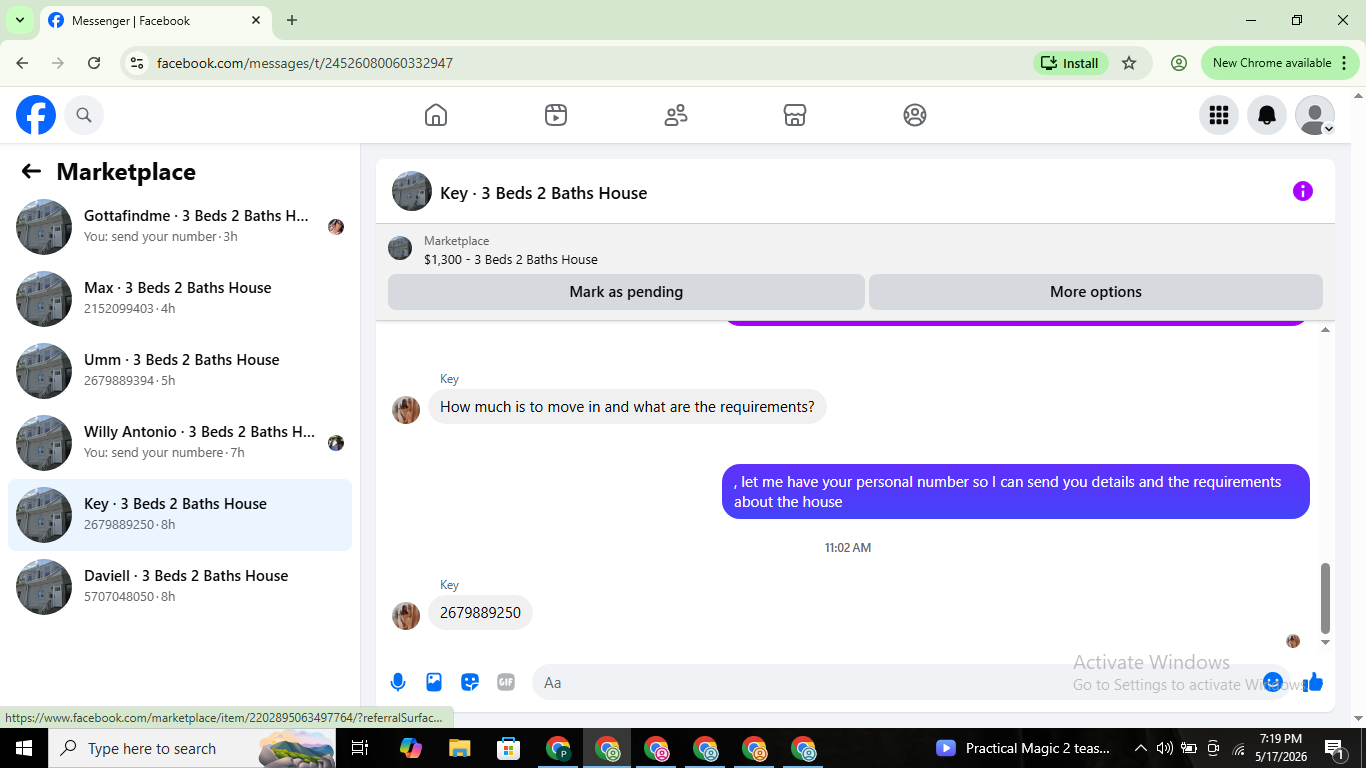
Task: Open a new Chrome tab
Action: 292,20
